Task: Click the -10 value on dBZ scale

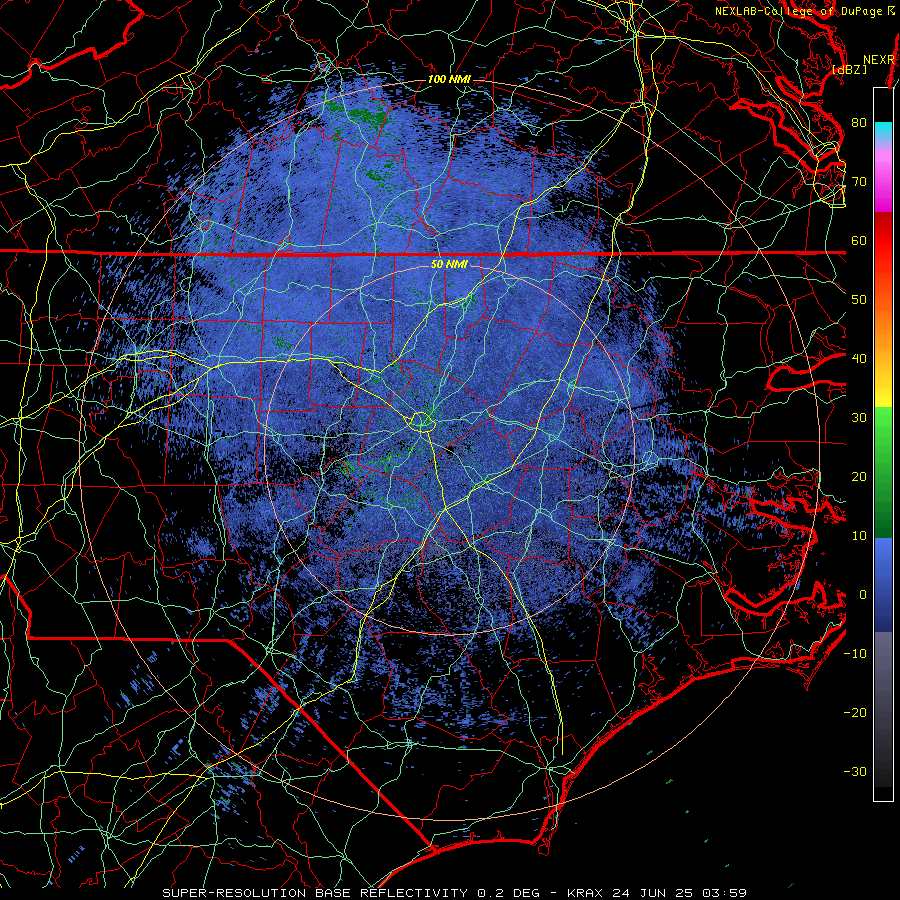Action: pyautogui.click(x=855, y=654)
